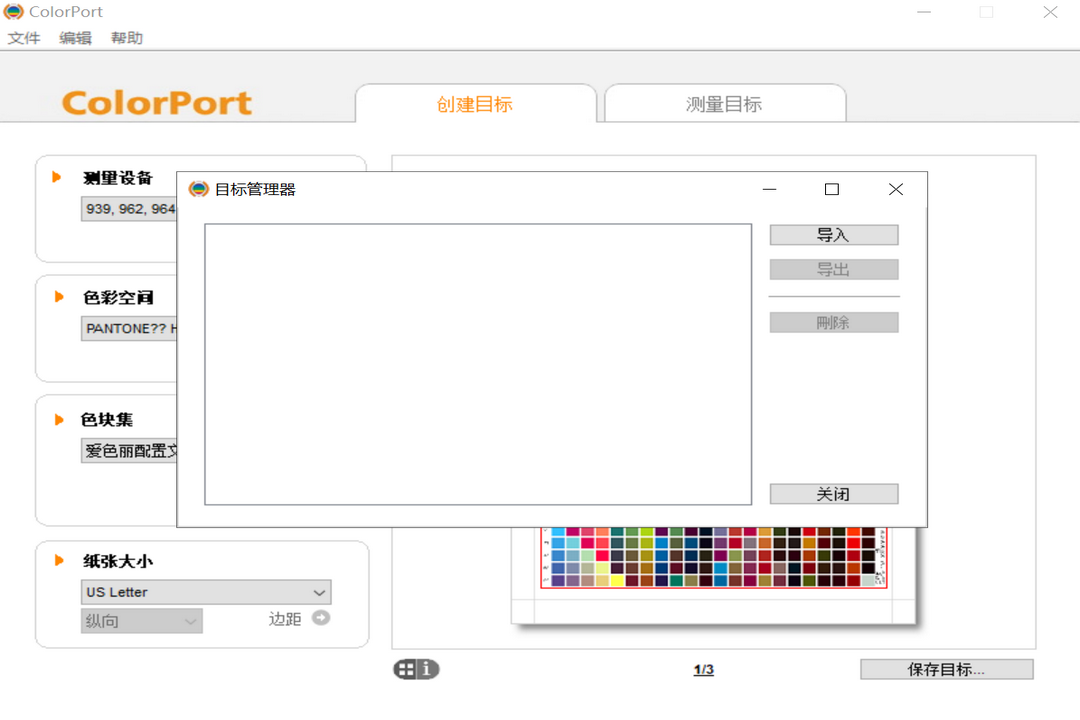Click the 保存目标 button
Image resolution: width=1080 pixels, height=720 pixels.
pyautogui.click(x=947, y=668)
